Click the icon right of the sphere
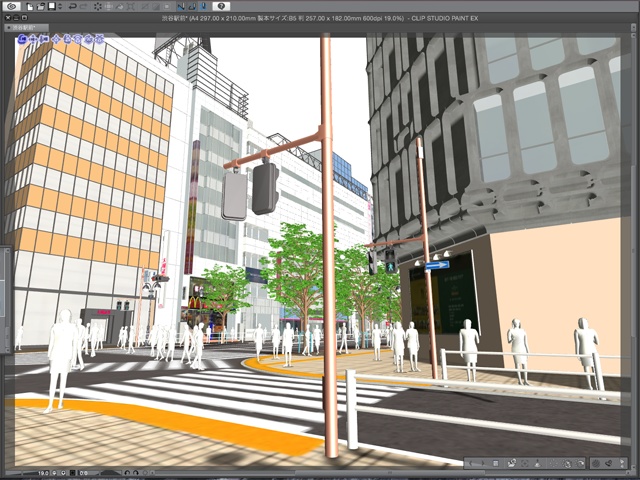 coord(609,463)
